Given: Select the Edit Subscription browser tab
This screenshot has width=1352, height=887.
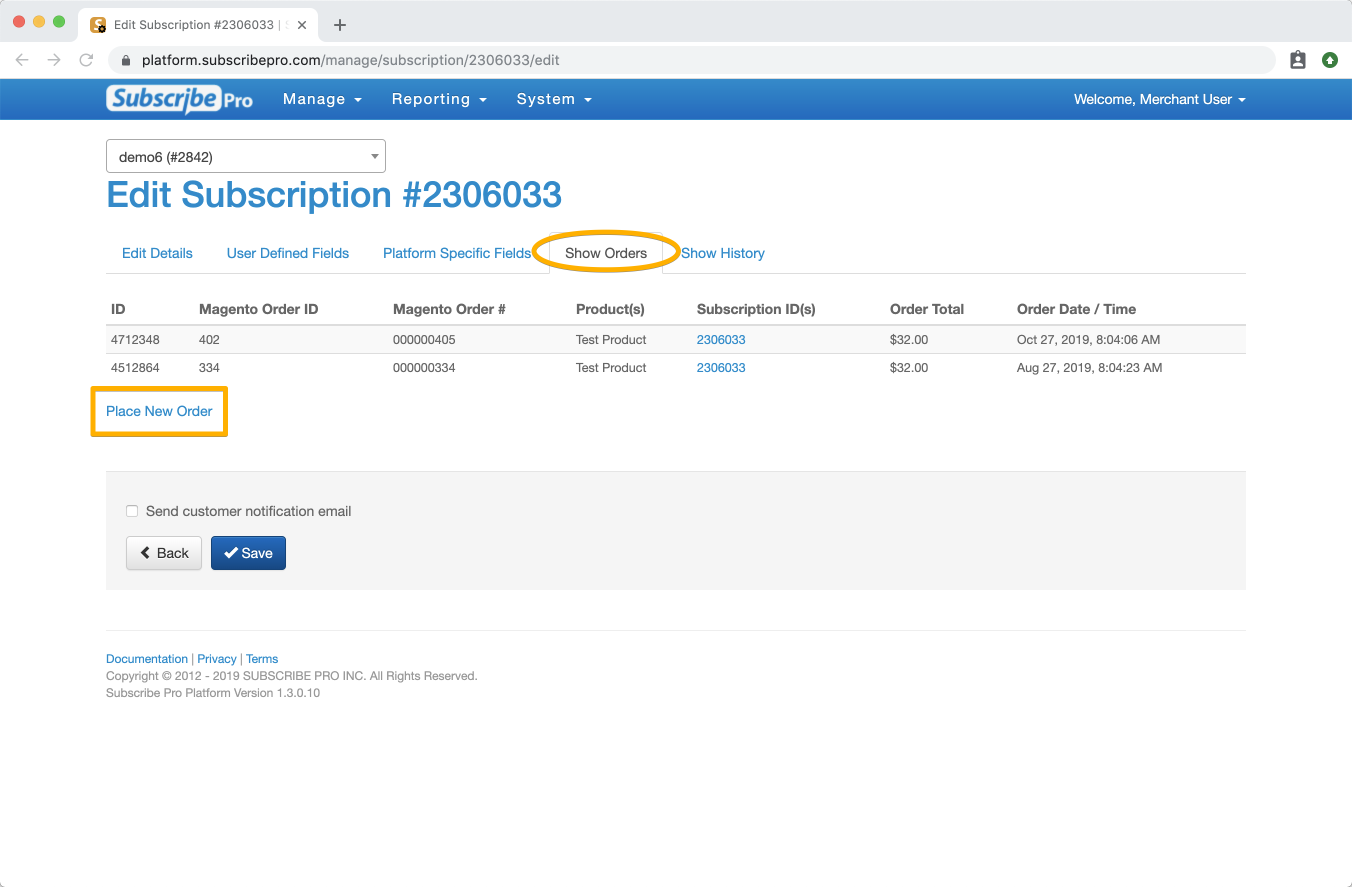Looking at the screenshot, I should 198,25.
